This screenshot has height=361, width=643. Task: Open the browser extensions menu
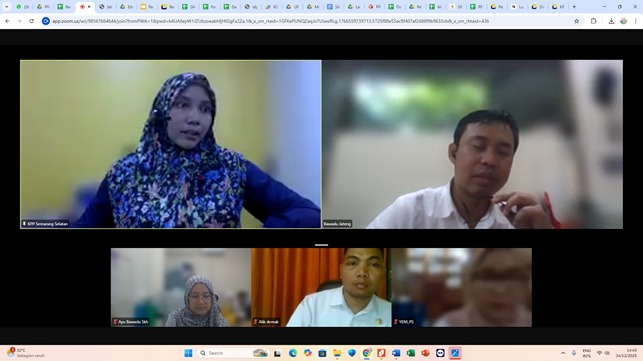pyautogui.click(x=593, y=21)
